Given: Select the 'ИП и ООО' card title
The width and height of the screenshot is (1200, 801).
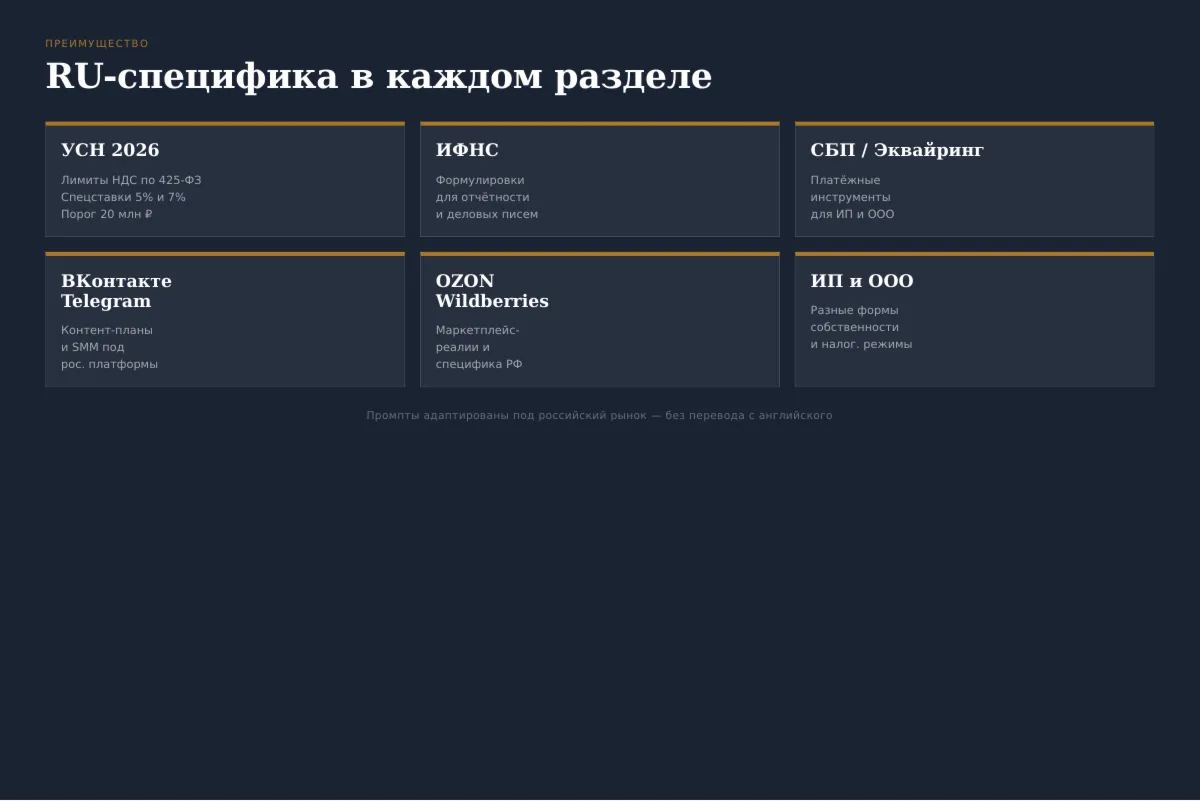Looking at the screenshot, I should (862, 281).
